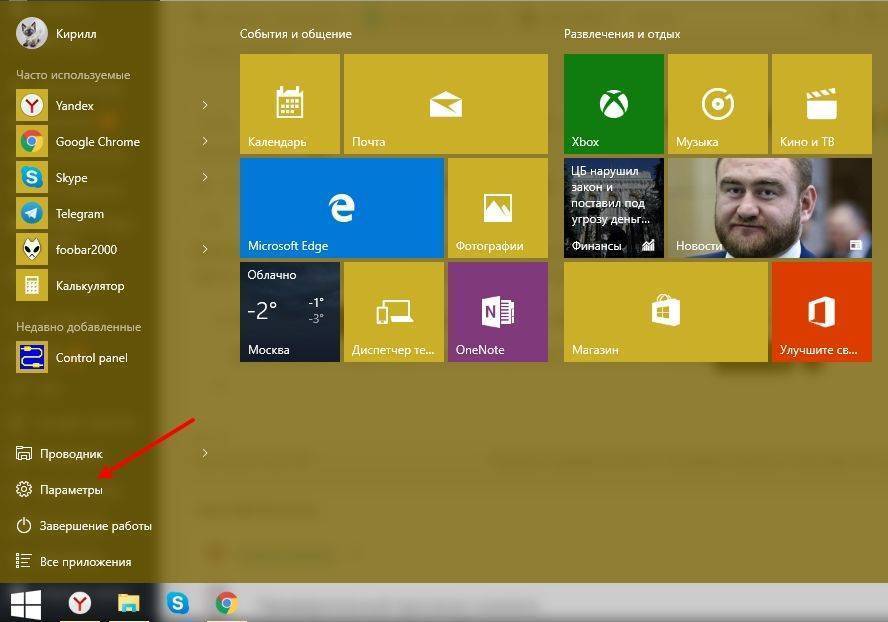Show Все приложения (All apps)

pos(85,562)
